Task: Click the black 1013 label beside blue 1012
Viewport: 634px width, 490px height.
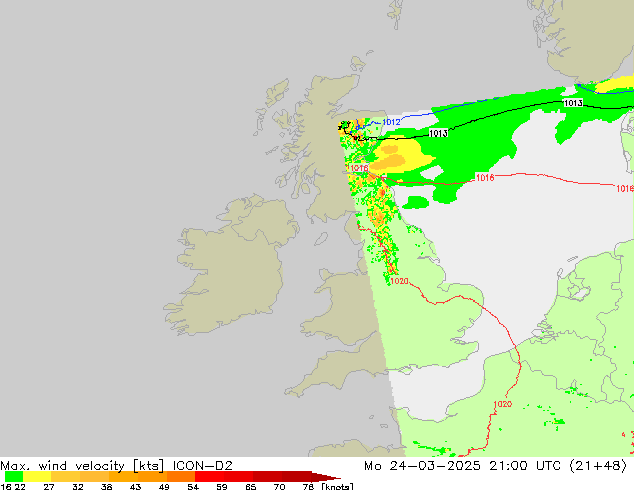Action: tap(438, 133)
